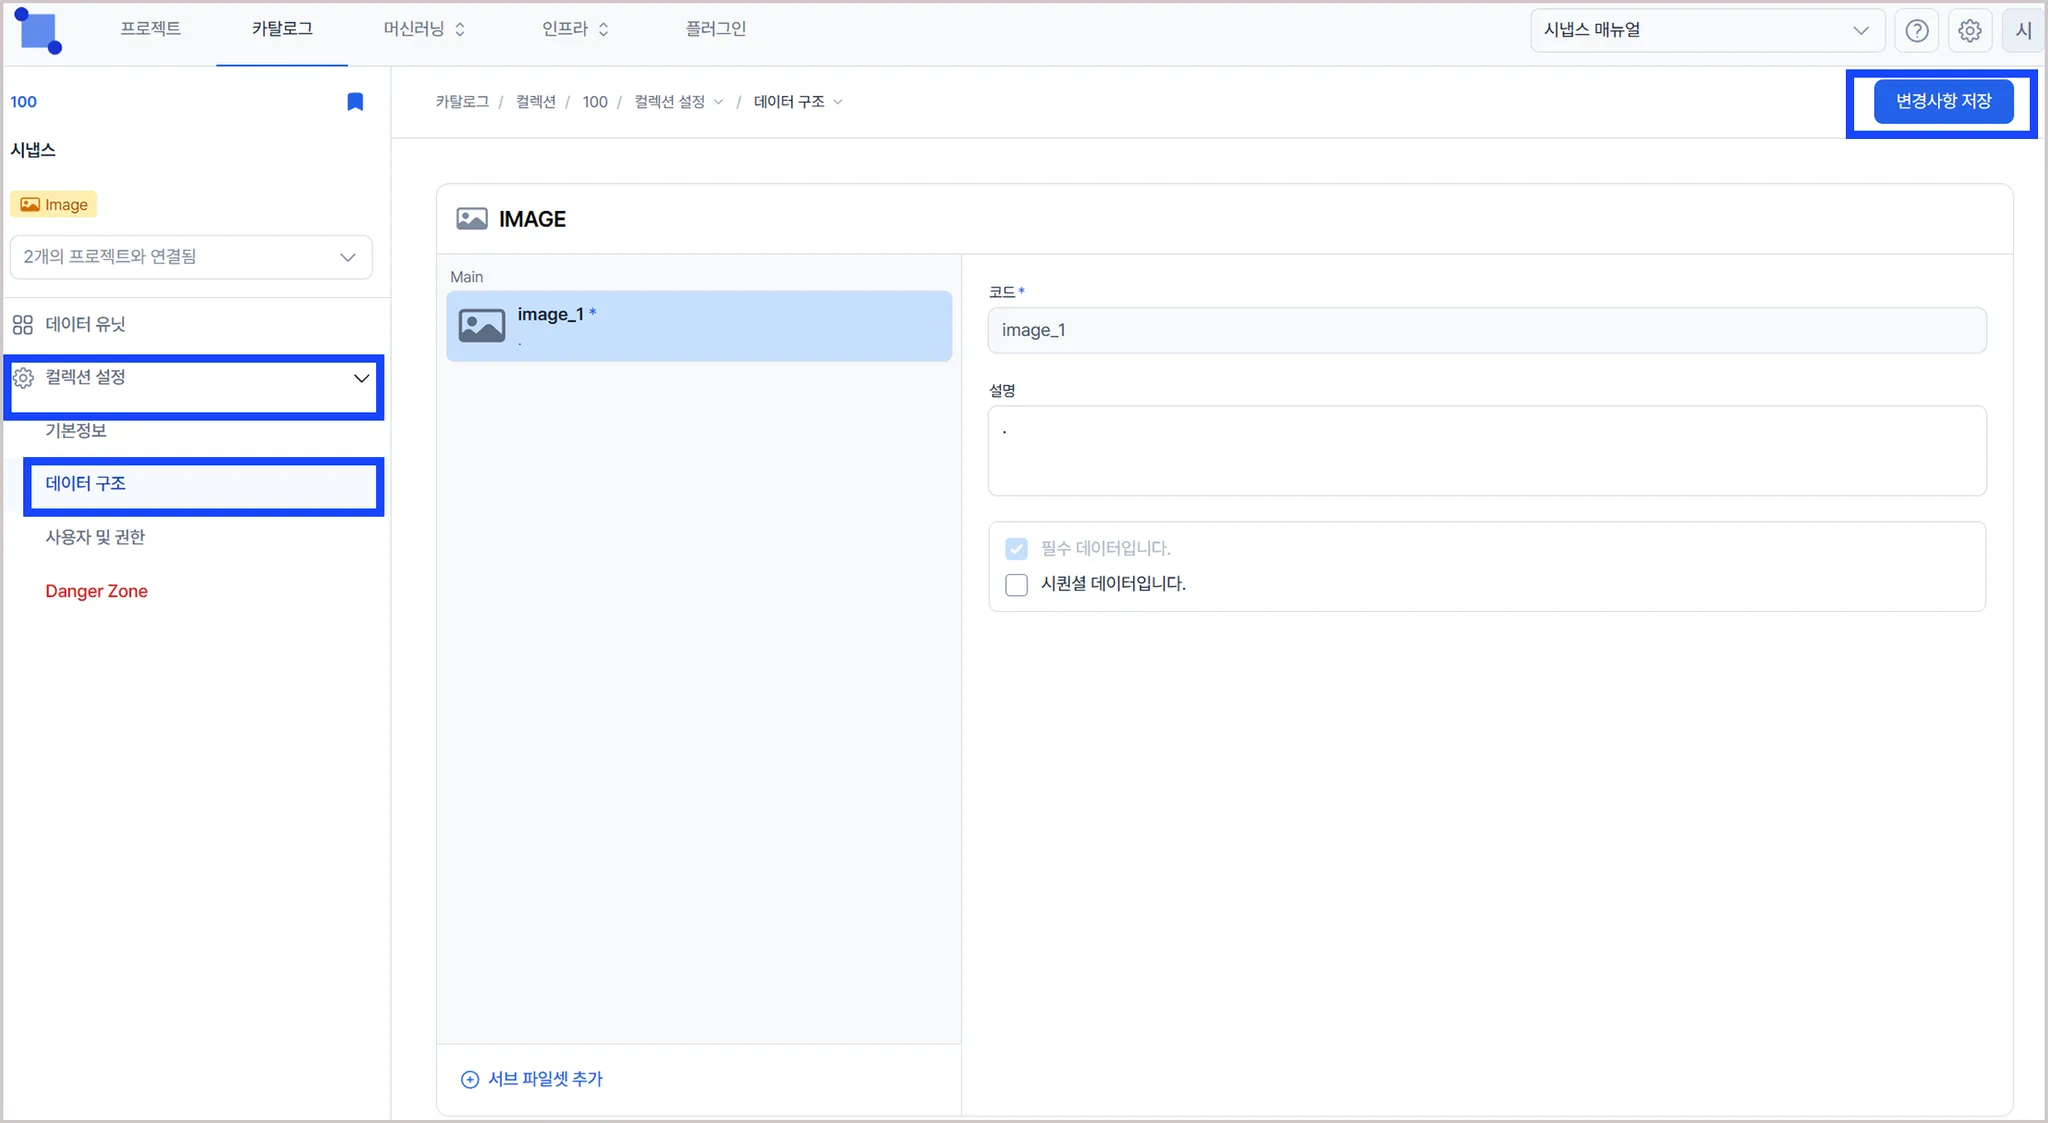
Task: Click the user avatar 시 icon
Action: click(2022, 31)
